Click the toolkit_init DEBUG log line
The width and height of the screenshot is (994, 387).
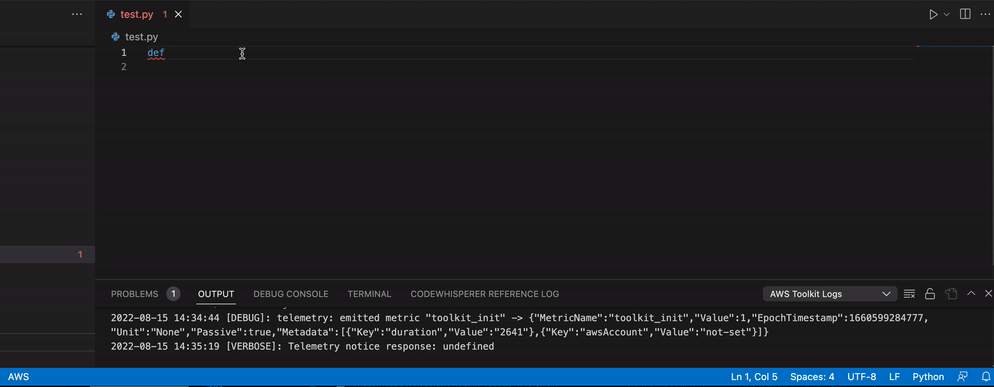tap(519, 324)
